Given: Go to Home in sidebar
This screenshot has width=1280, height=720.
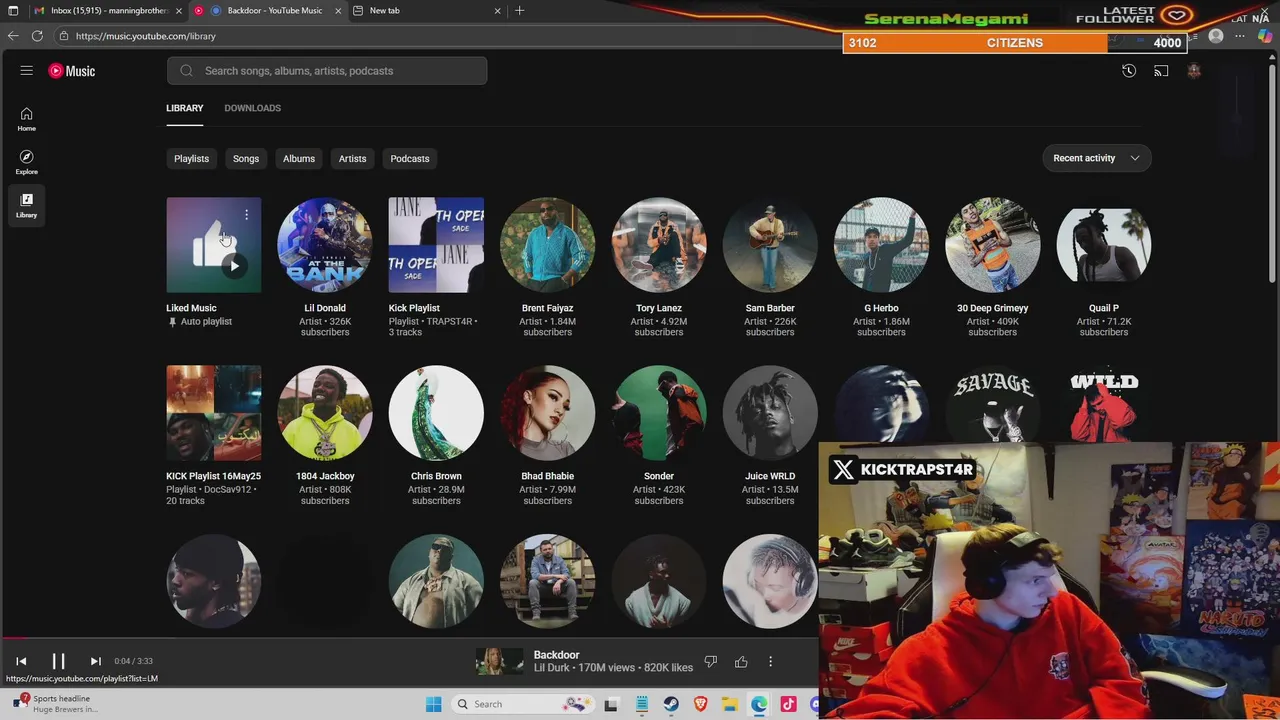Looking at the screenshot, I should pos(27,119).
